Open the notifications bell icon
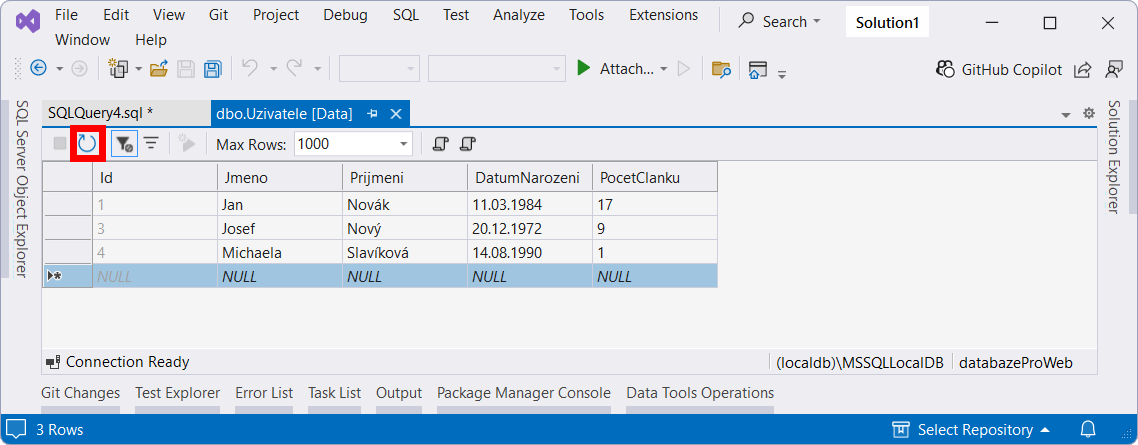The width and height of the screenshot is (1138, 445). (x=1089, y=430)
